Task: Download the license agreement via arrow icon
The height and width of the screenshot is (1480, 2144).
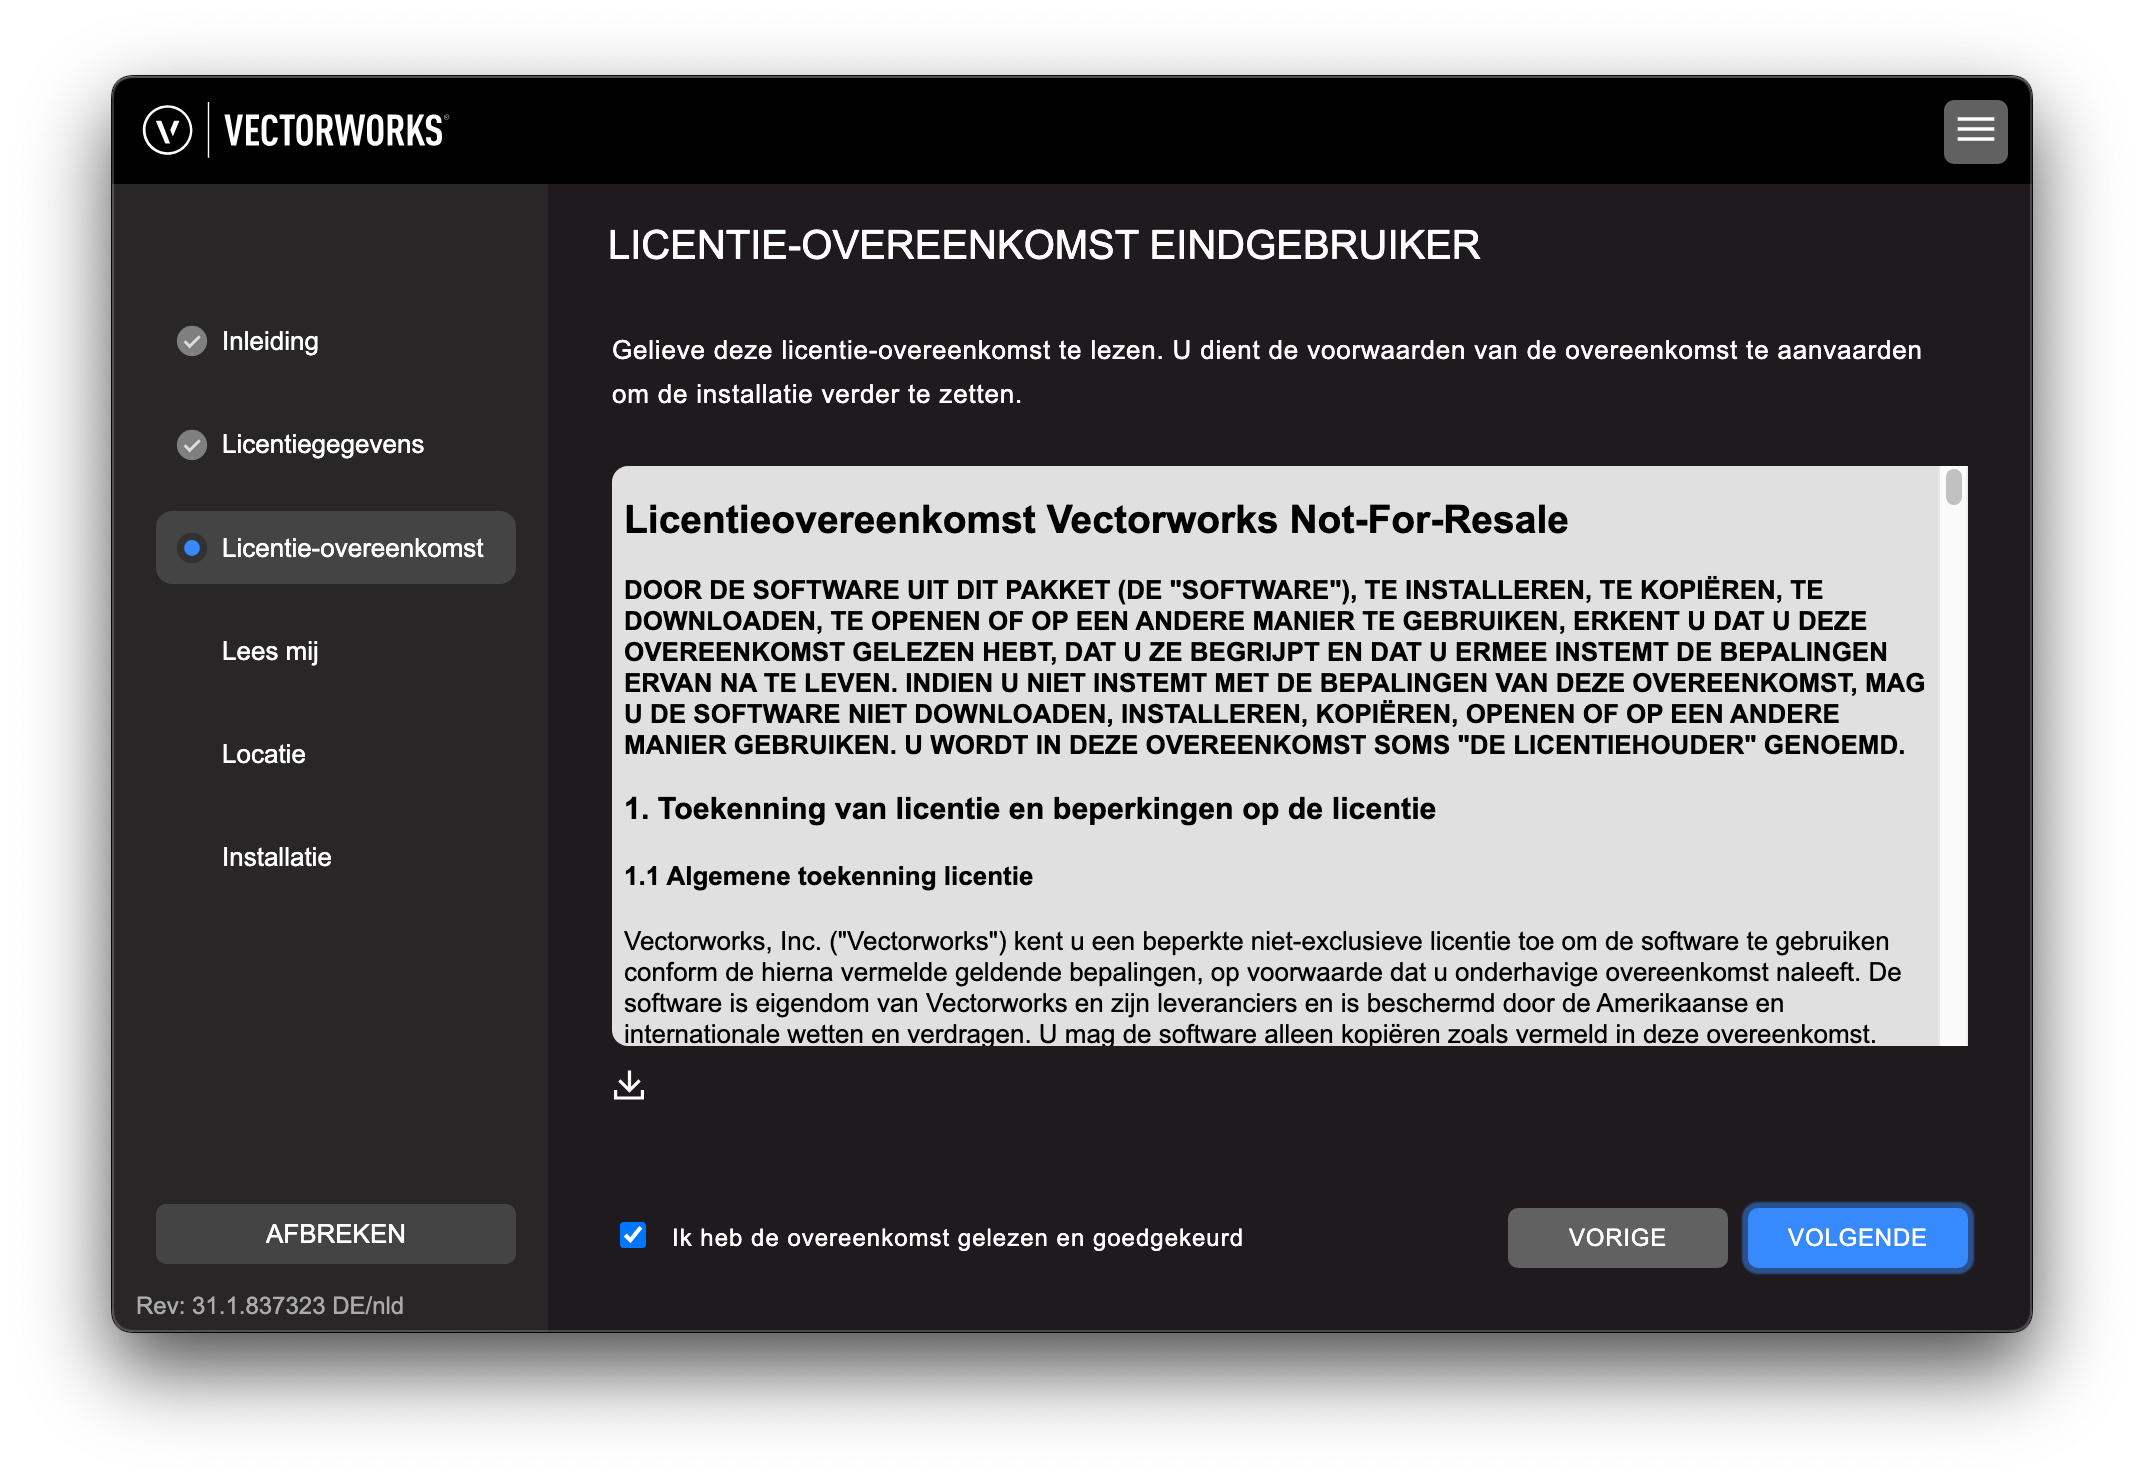Action: (629, 1085)
